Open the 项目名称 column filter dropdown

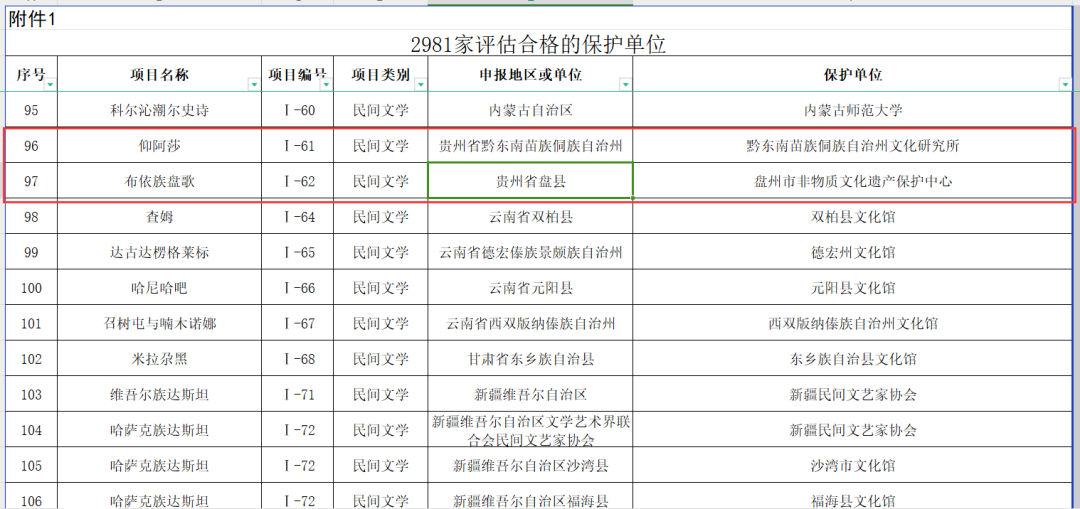254,84
